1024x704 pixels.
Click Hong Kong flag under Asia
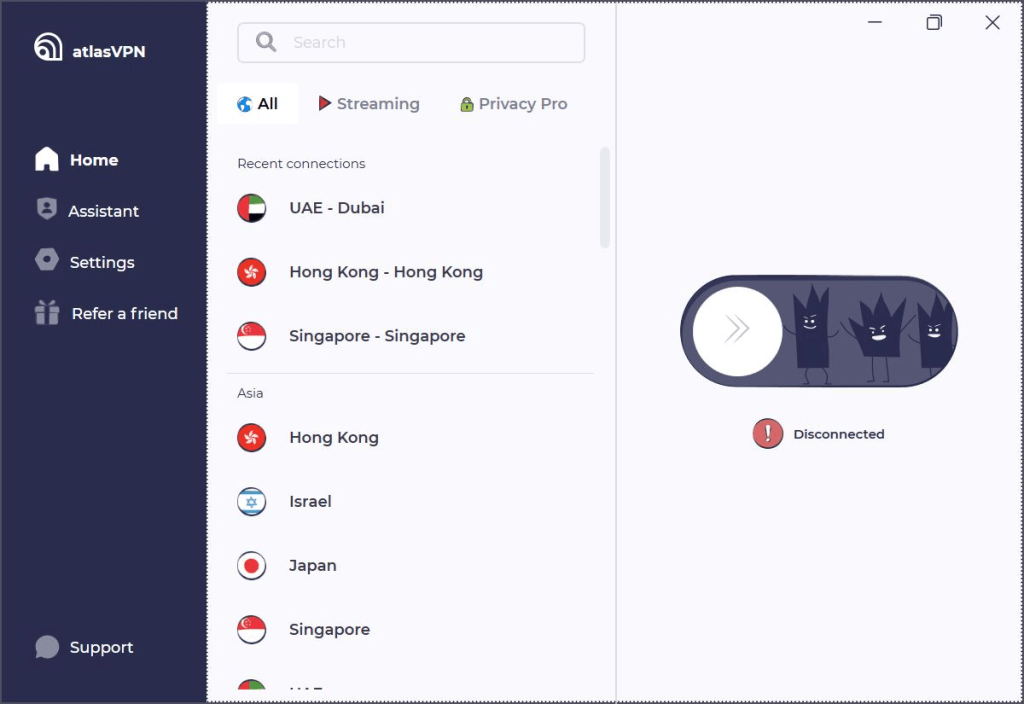[251, 438]
